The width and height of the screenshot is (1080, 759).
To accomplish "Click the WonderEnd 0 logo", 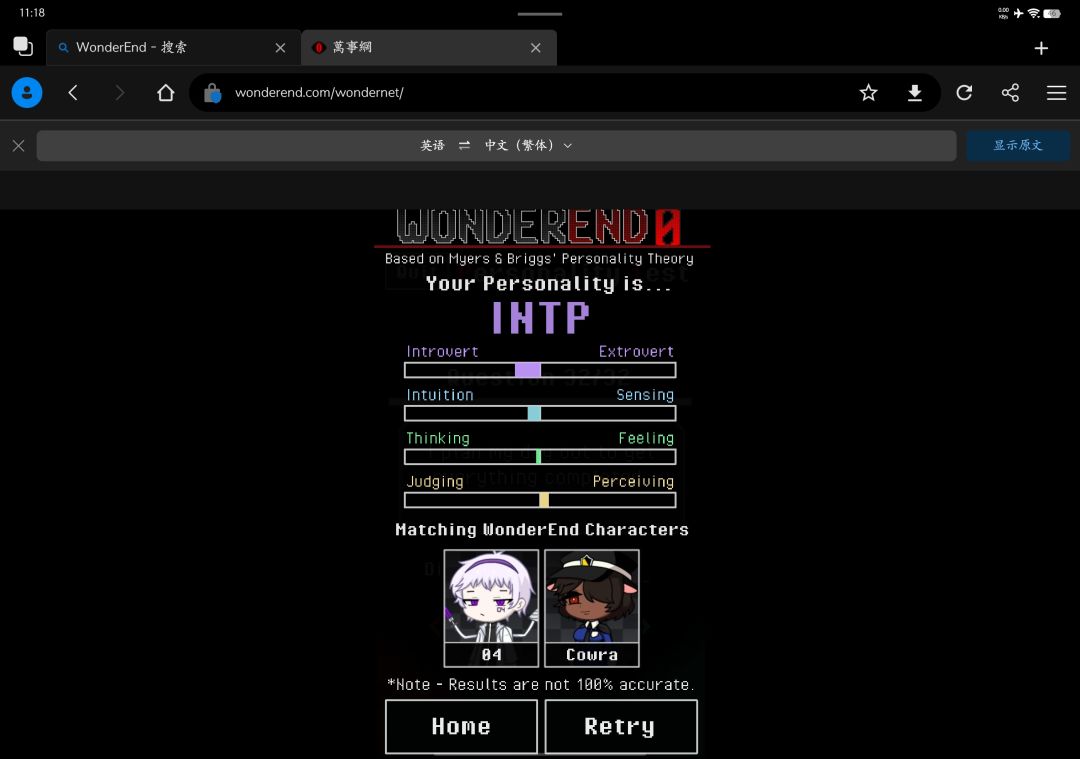I will pyautogui.click(x=539, y=227).
